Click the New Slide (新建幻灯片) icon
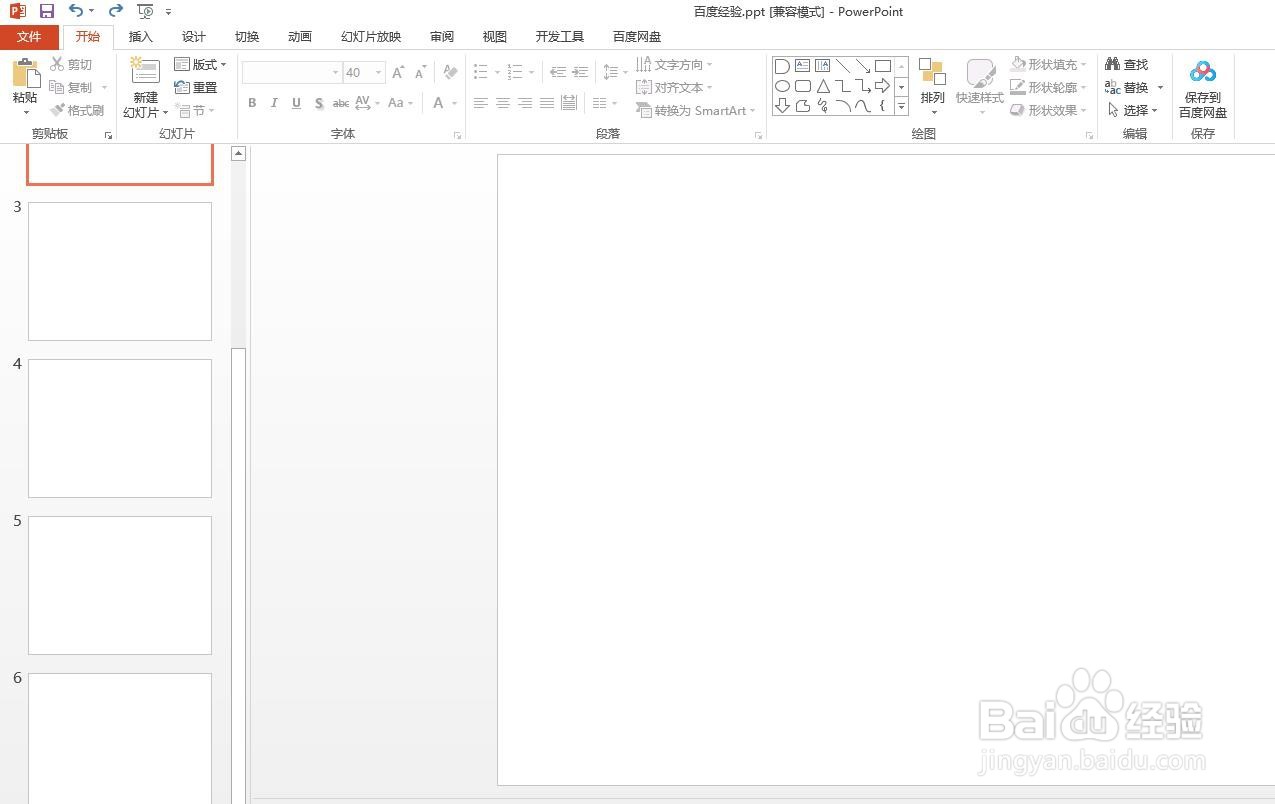This screenshot has height=804, width=1275. point(145,71)
